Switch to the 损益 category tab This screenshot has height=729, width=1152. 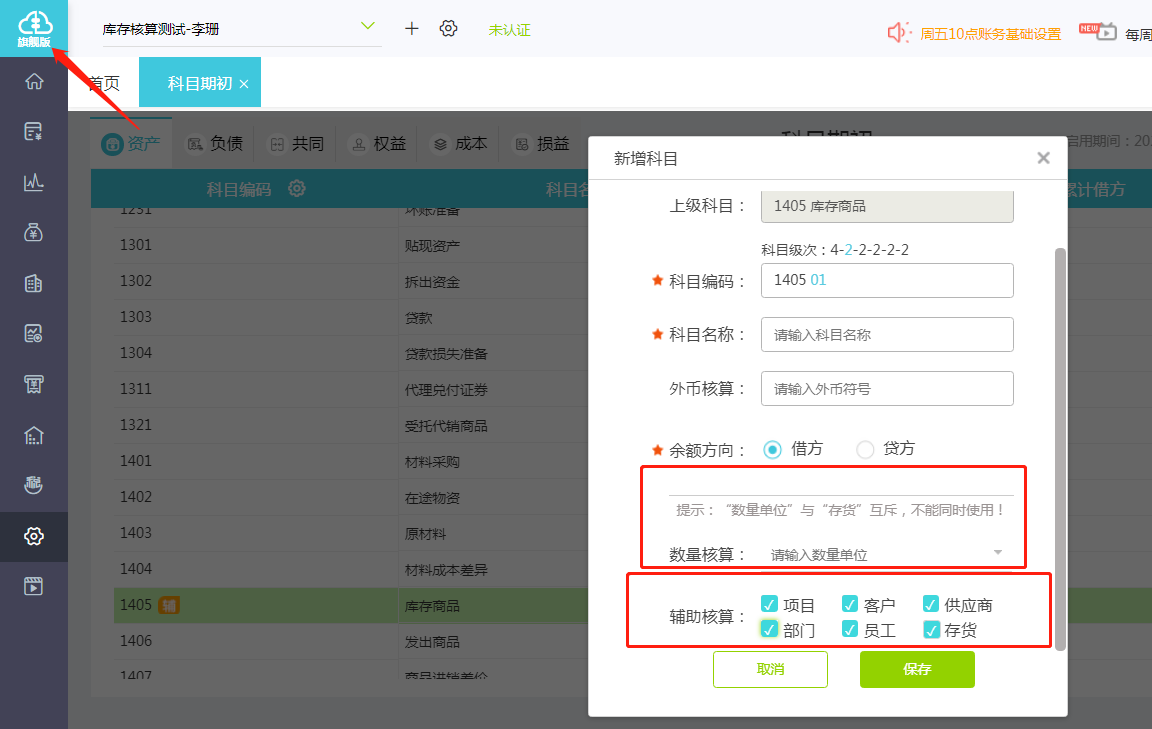[x=542, y=144]
